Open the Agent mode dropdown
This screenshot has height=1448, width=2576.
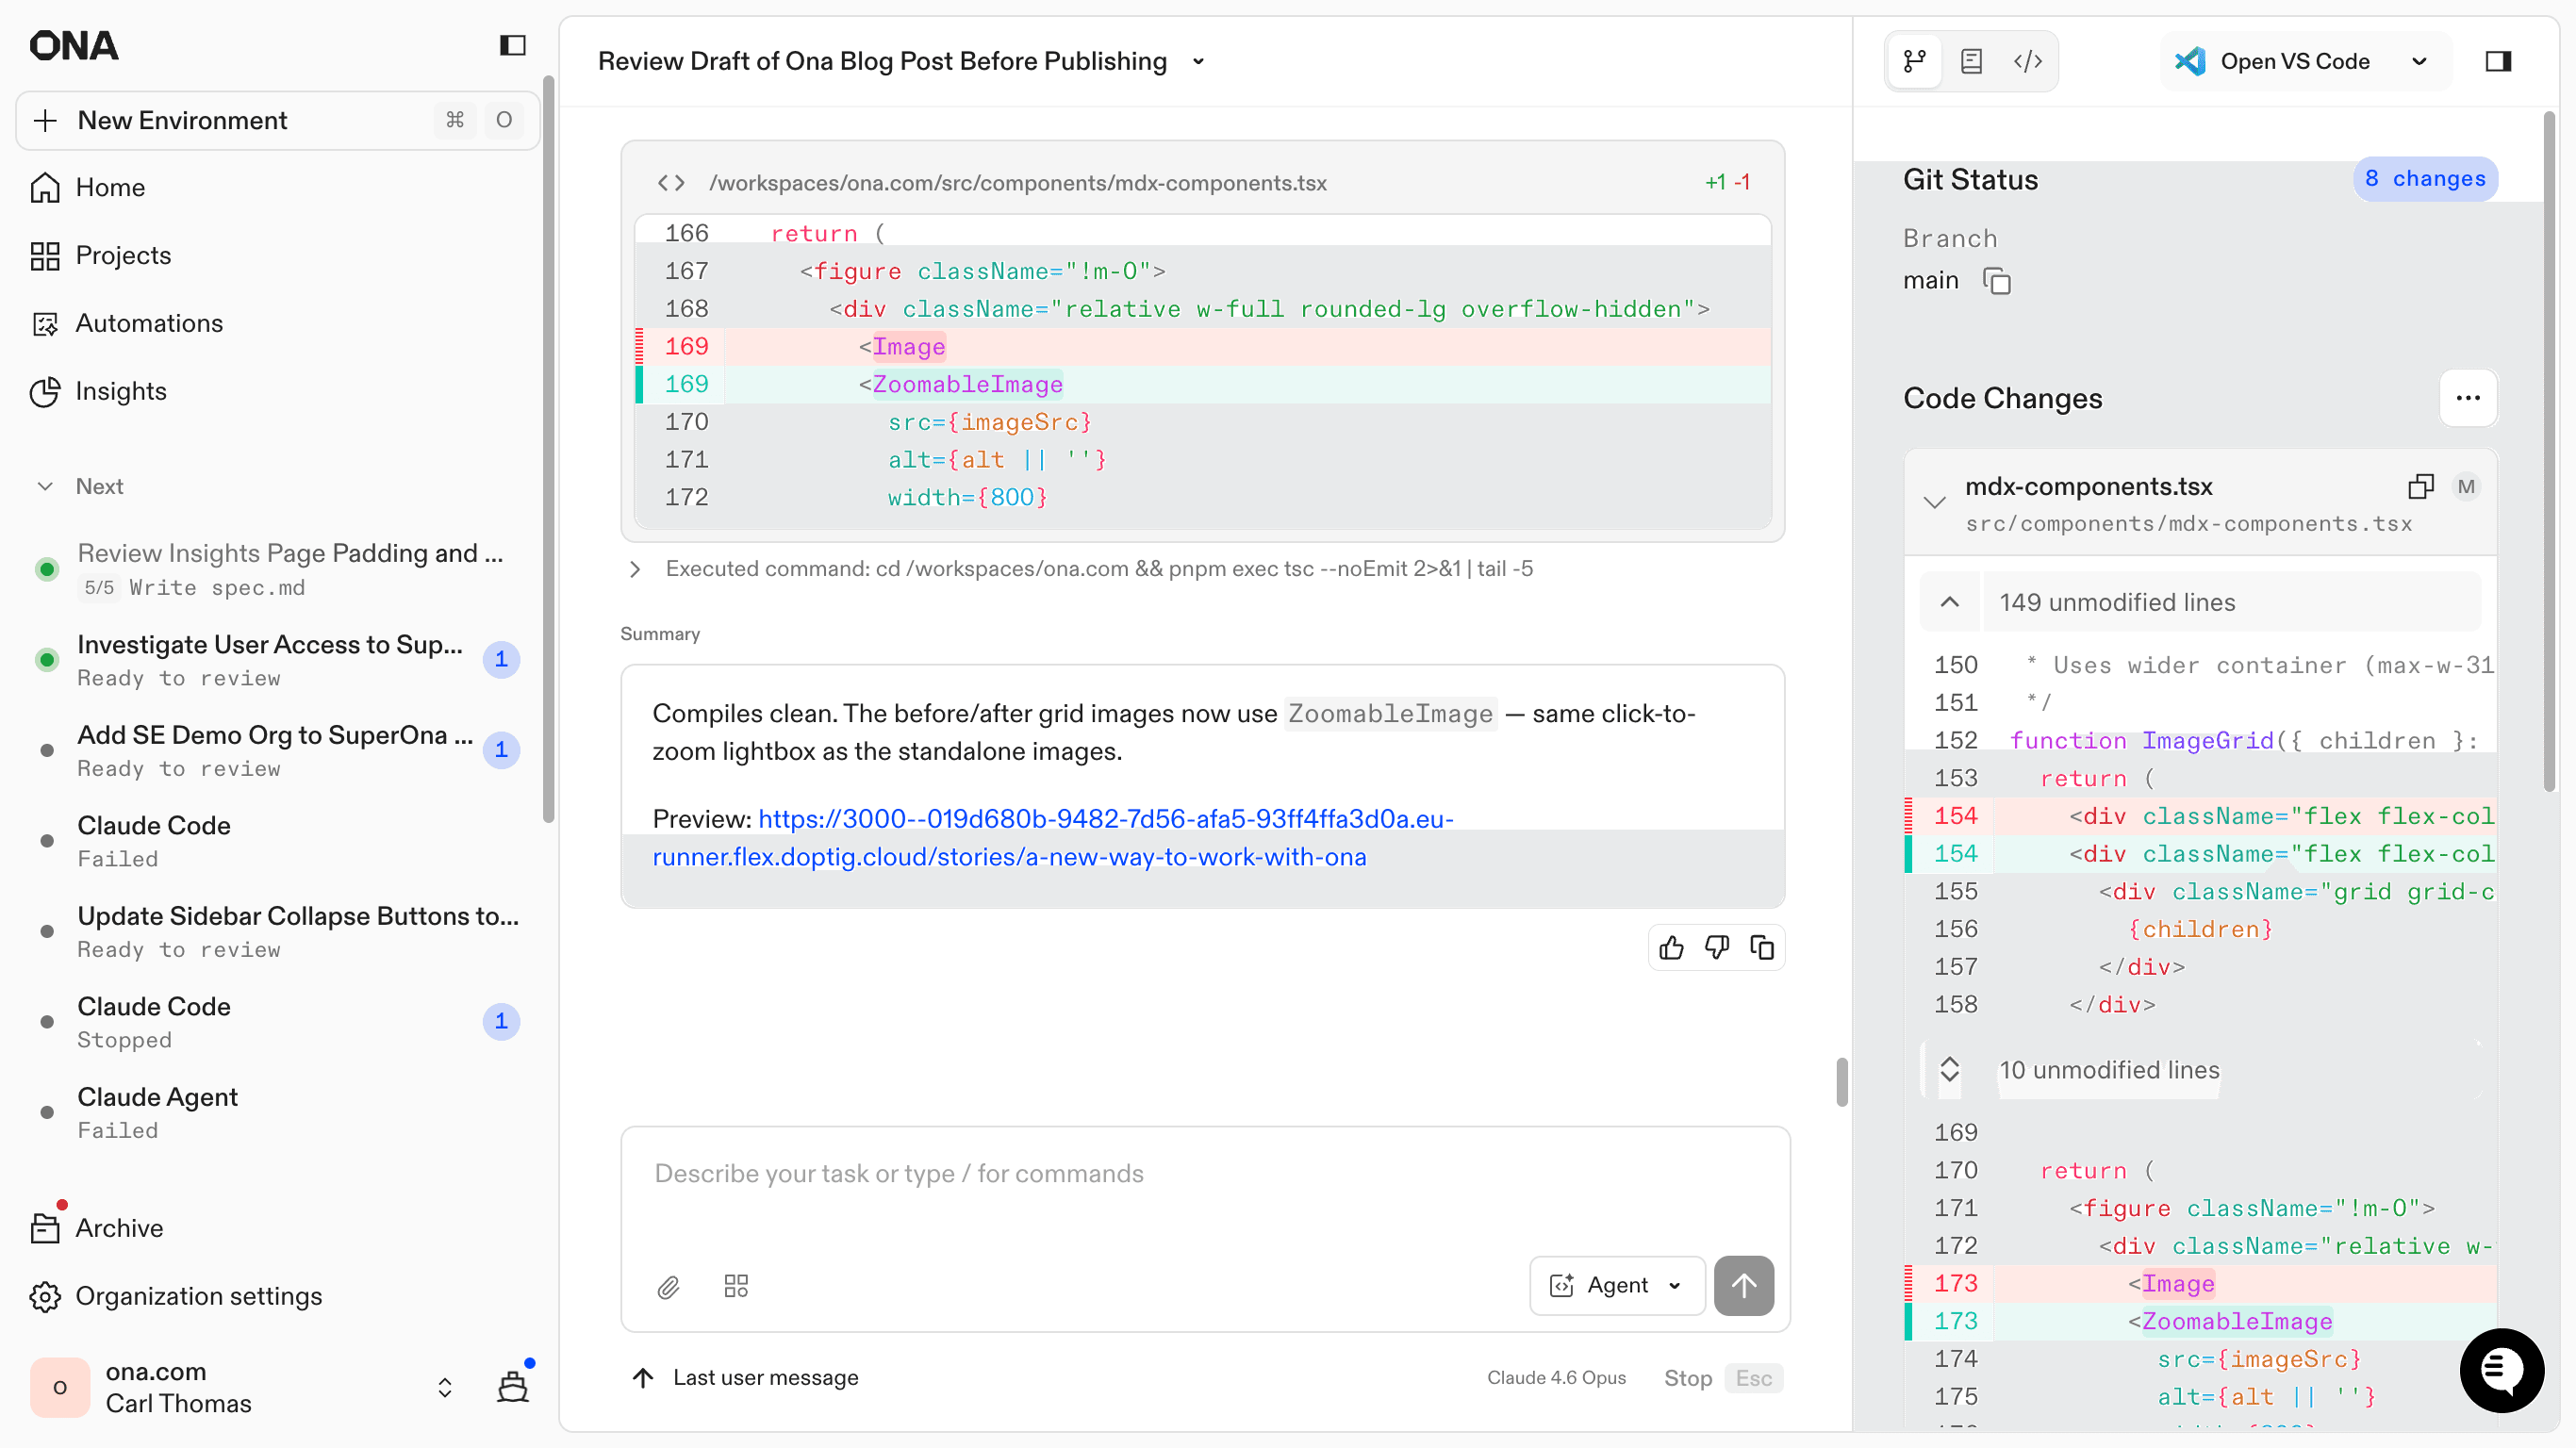(x=1616, y=1285)
